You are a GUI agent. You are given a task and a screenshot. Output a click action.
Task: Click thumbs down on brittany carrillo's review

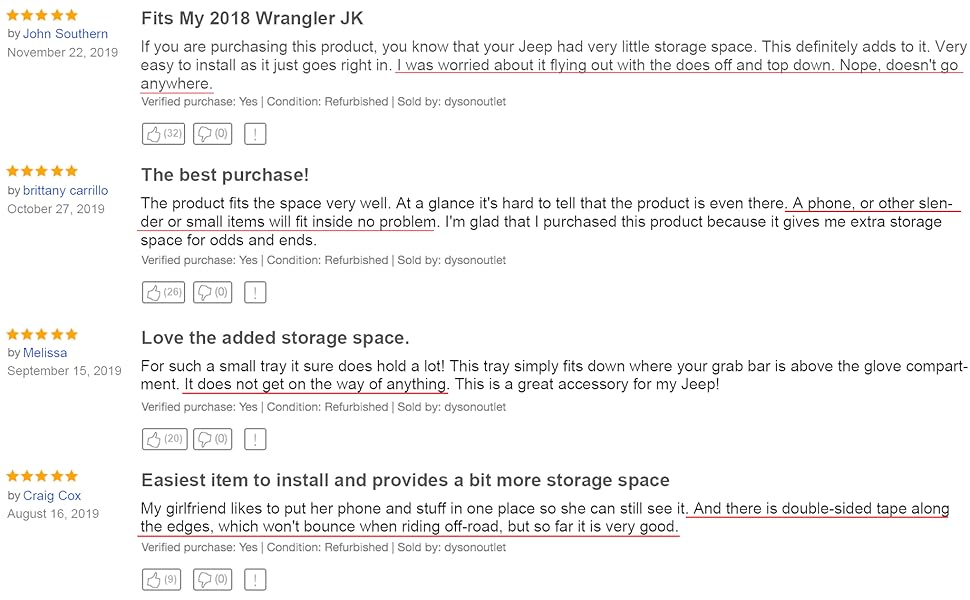pyautogui.click(x=211, y=292)
